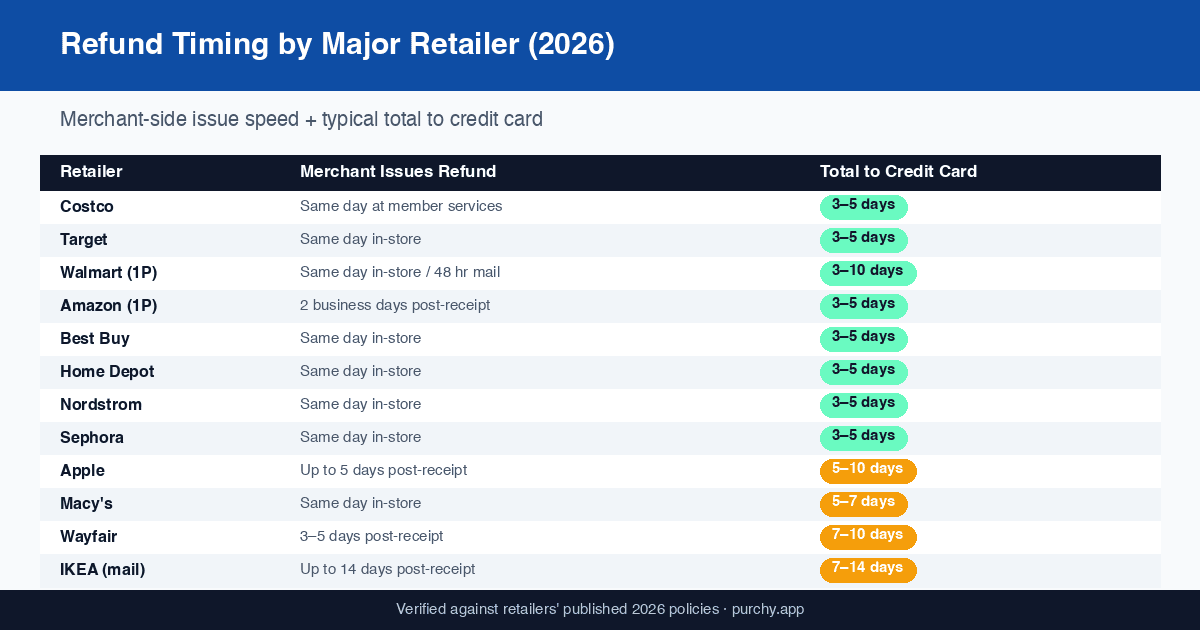Click Nordstrom's 'Same day in-store' cell
The image size is (1200, 630).
point(361,404)
